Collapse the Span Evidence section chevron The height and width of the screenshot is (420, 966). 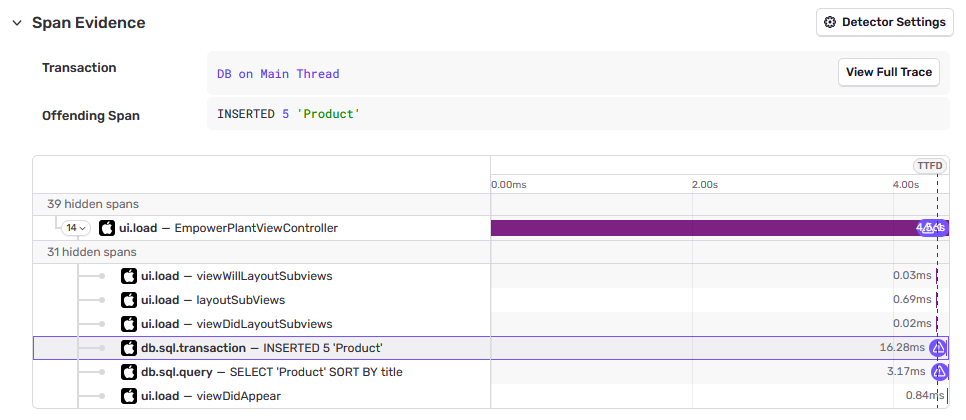pos(17,23)
